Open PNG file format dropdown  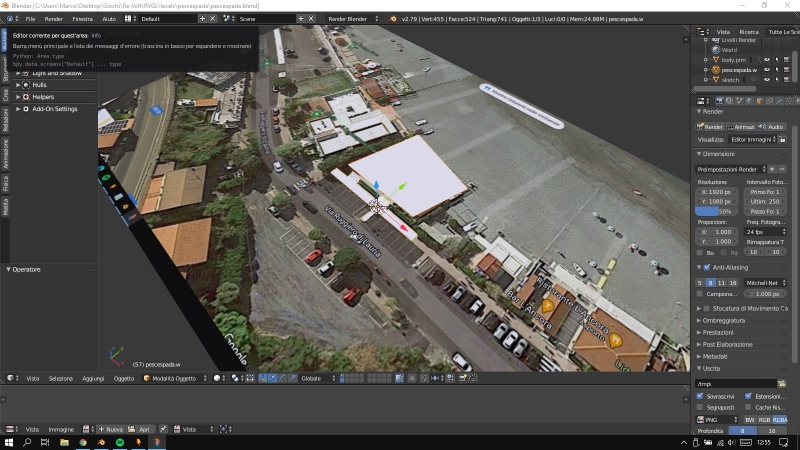717,419
